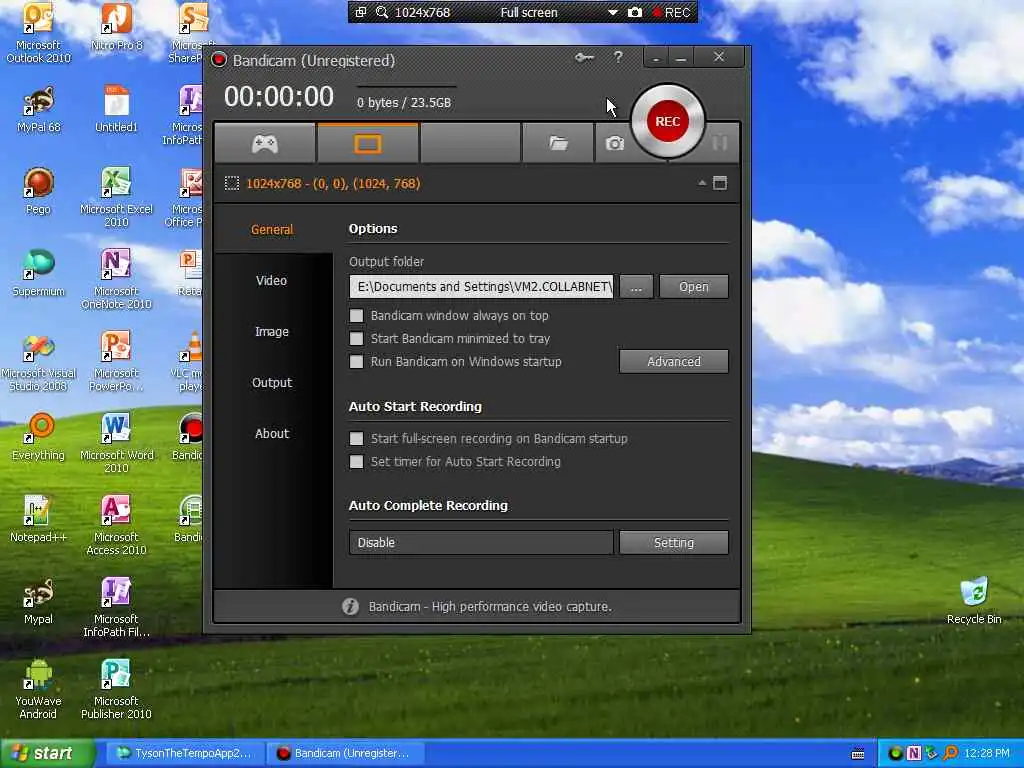The image size is (1024, 768).
Task: Switch to the Output tab
Action: 272,382
